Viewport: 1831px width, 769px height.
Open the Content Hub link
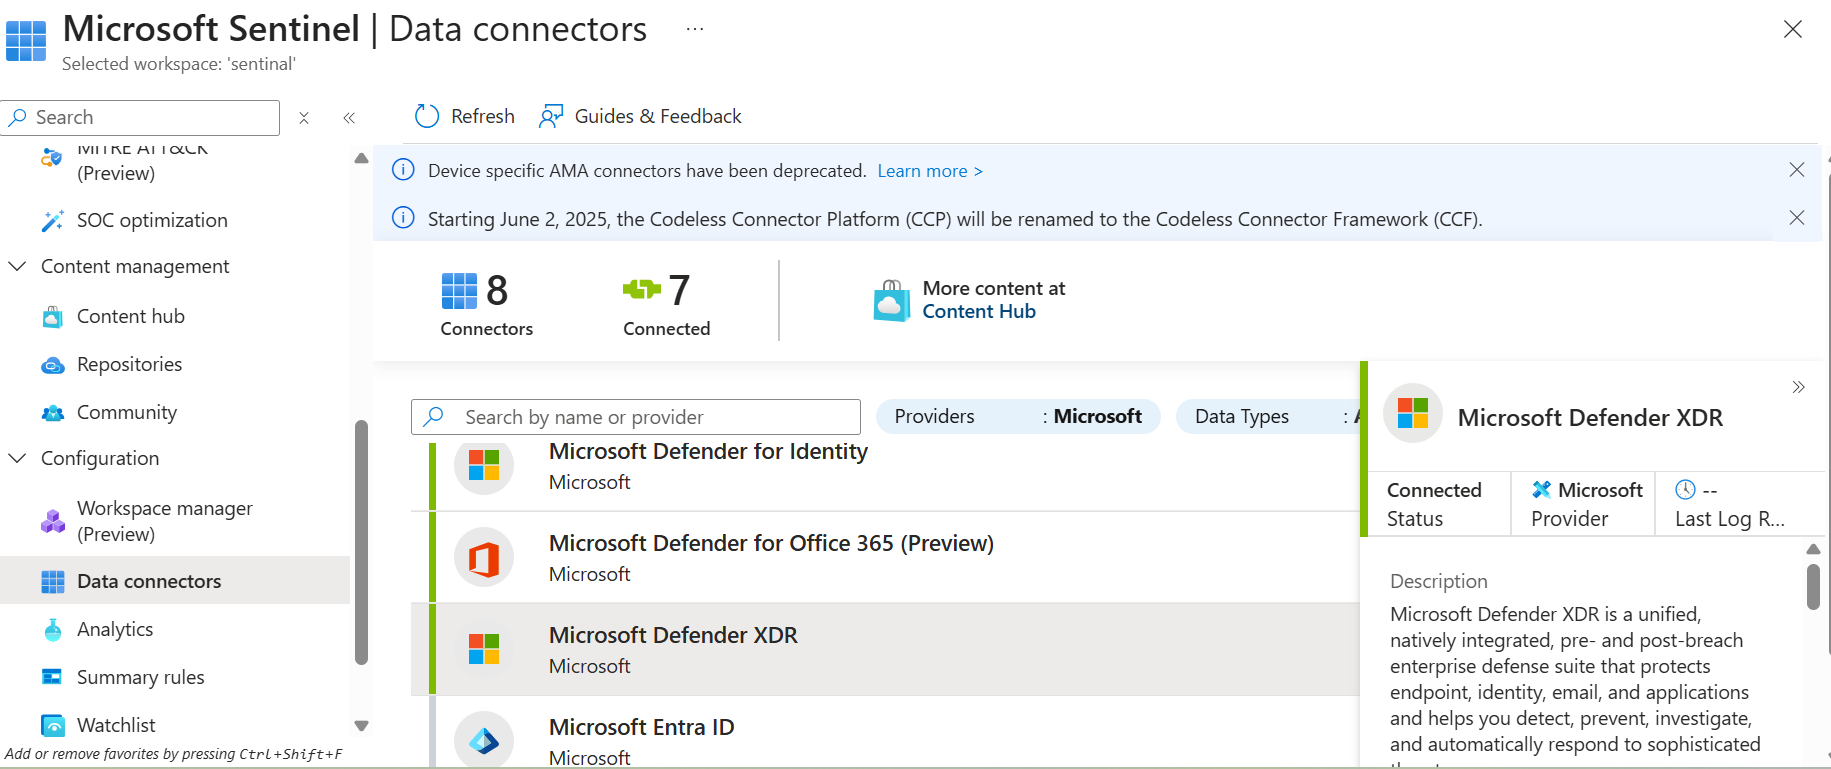point(979,311)
